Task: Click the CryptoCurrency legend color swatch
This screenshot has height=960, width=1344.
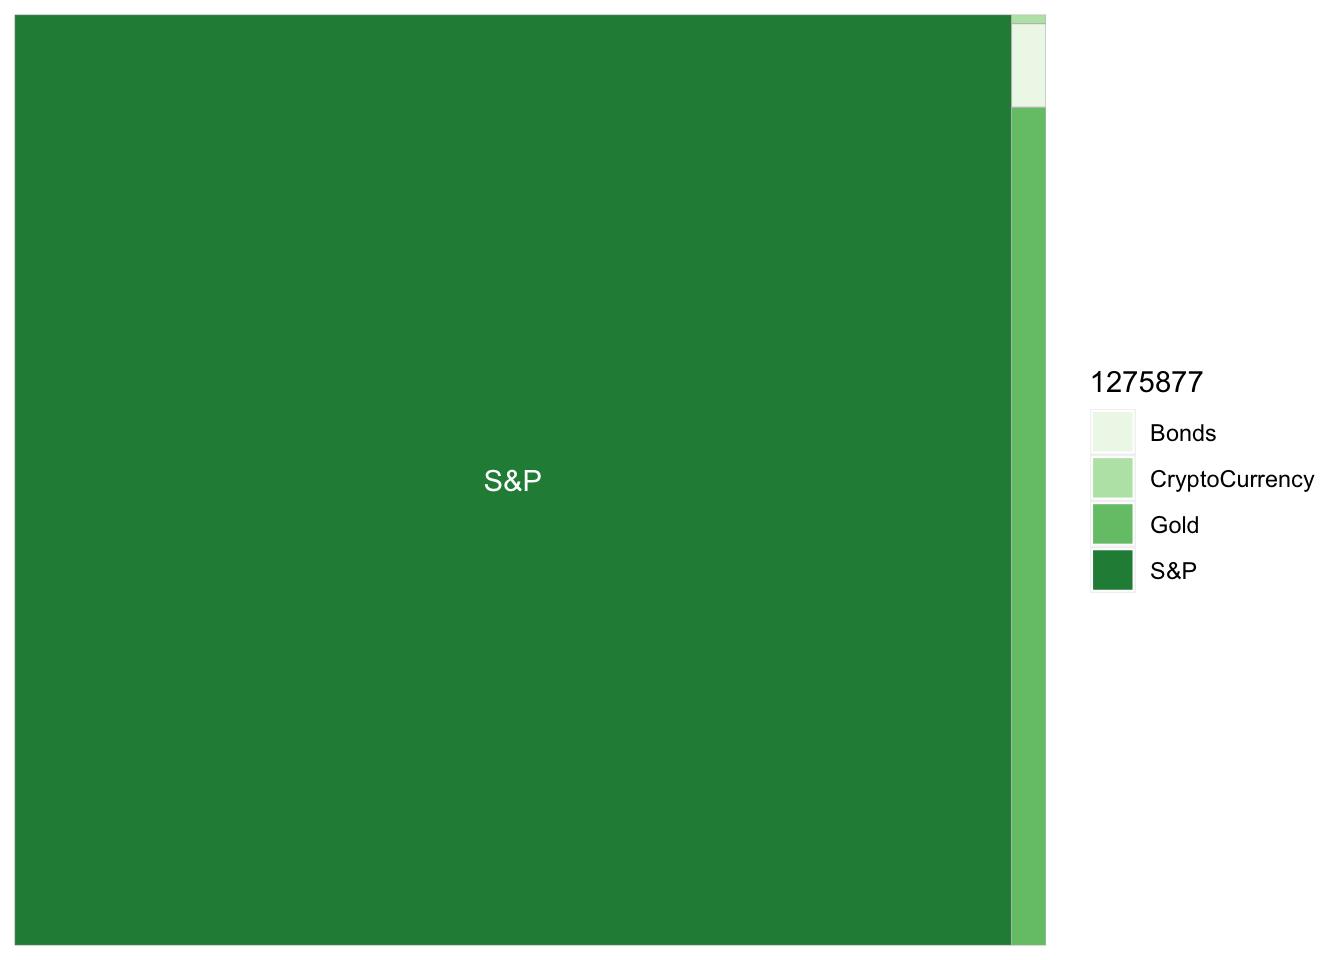Action: 1112,479
